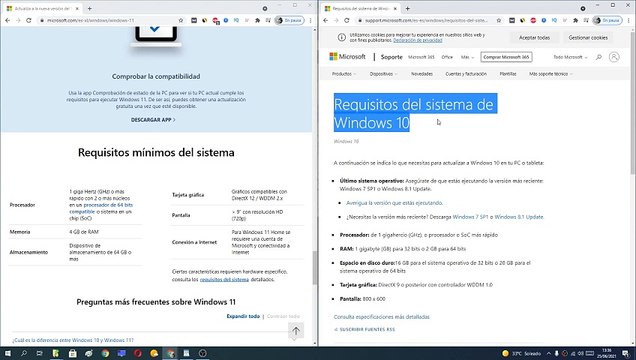Click the taskbar clock and date
The width and height of the screenshot is (636, 360).
tap(607, 354)
